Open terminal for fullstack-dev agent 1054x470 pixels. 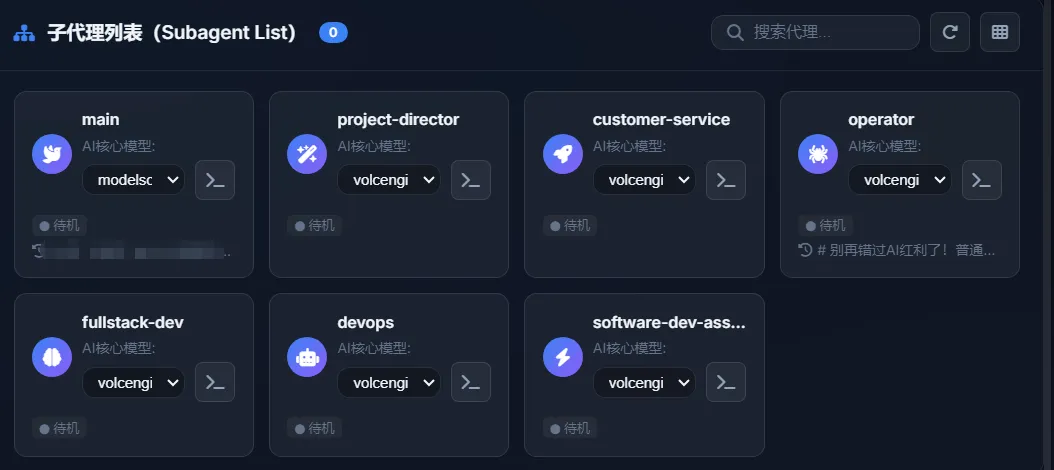[215, 382]
